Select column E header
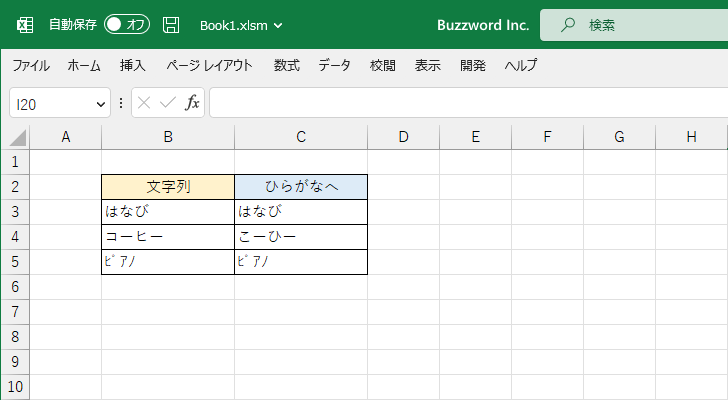The height and width of the screenshot is (400, 728). [475, 137]
